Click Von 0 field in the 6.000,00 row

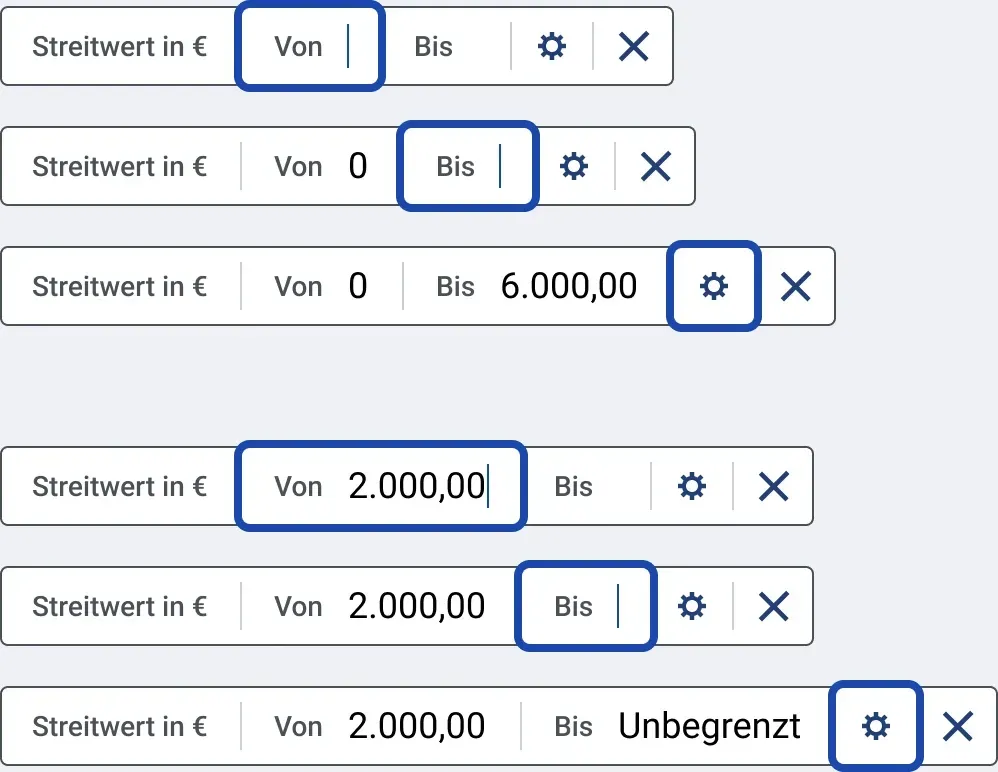(x=321, y=286)
